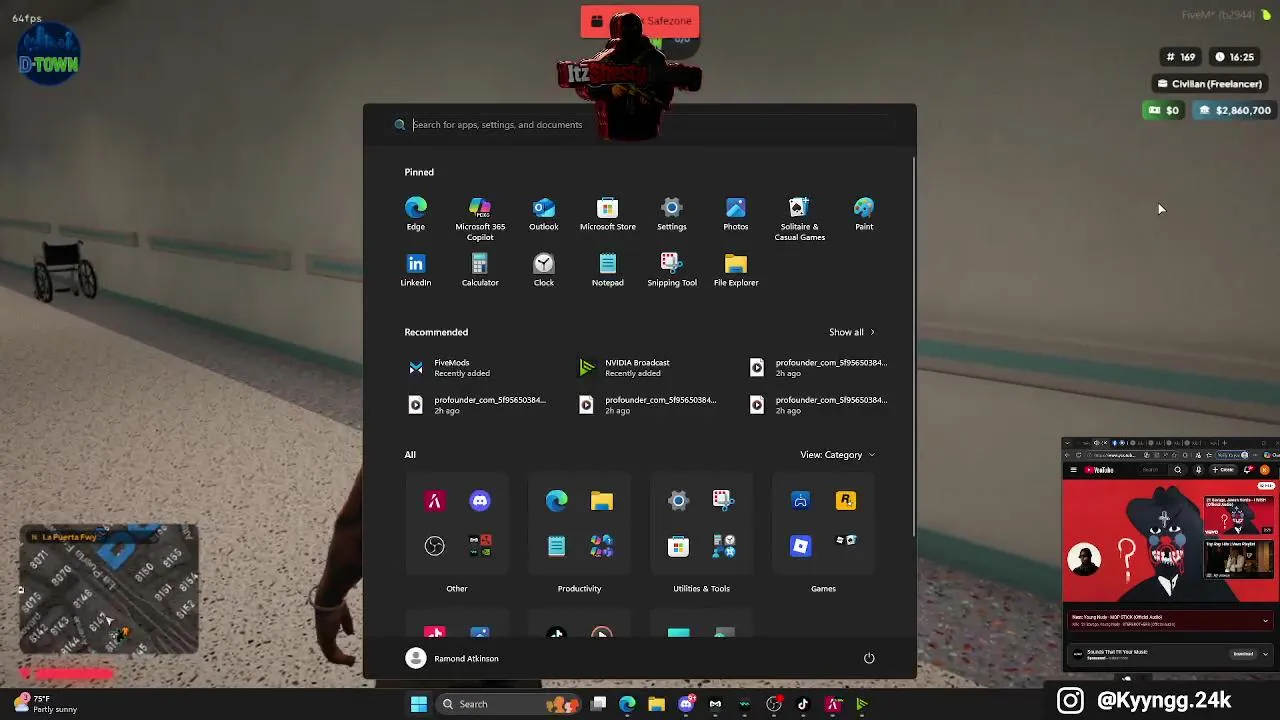The image size is (1280, 720).
Task: Open Notepad from Pinned section
Action: click(x=608, y=269)
